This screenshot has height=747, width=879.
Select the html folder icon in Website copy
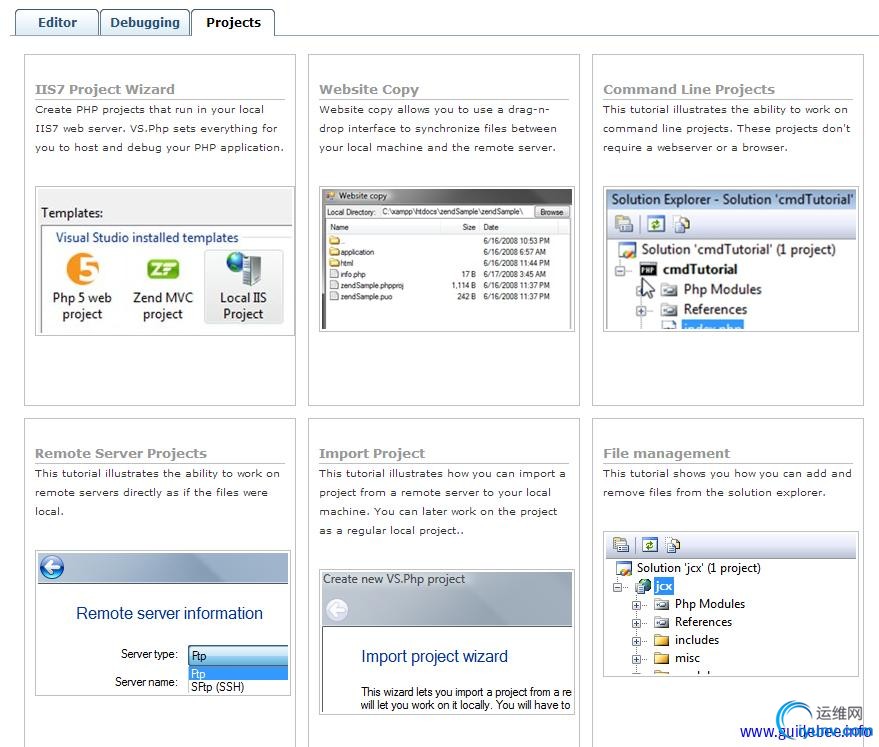[x=335, y=262]
